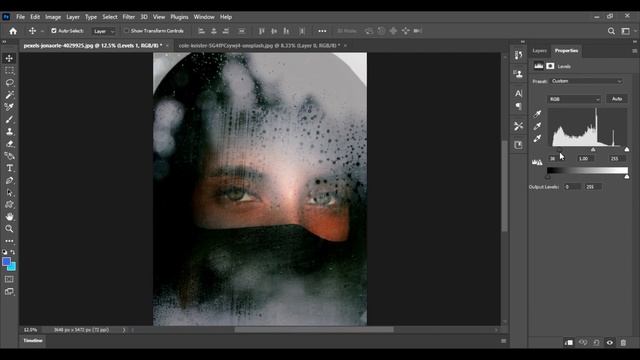The image size is (640, 360).
Task: Sample black point eyedropper in Levels
Action: coord(538,114)
